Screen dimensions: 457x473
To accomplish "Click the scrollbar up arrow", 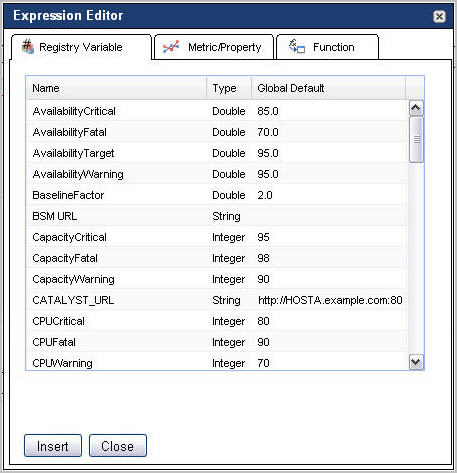I will 416,108.
